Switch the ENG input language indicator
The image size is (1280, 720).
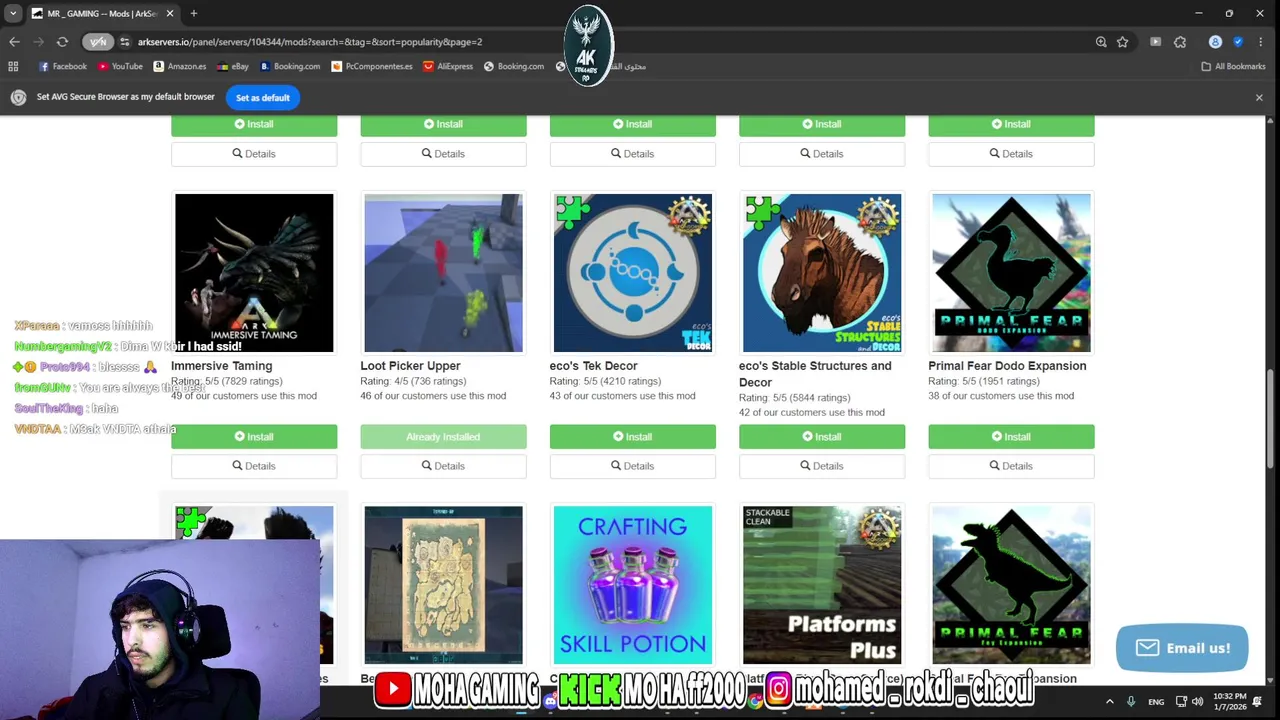(x=1156, y=702)
